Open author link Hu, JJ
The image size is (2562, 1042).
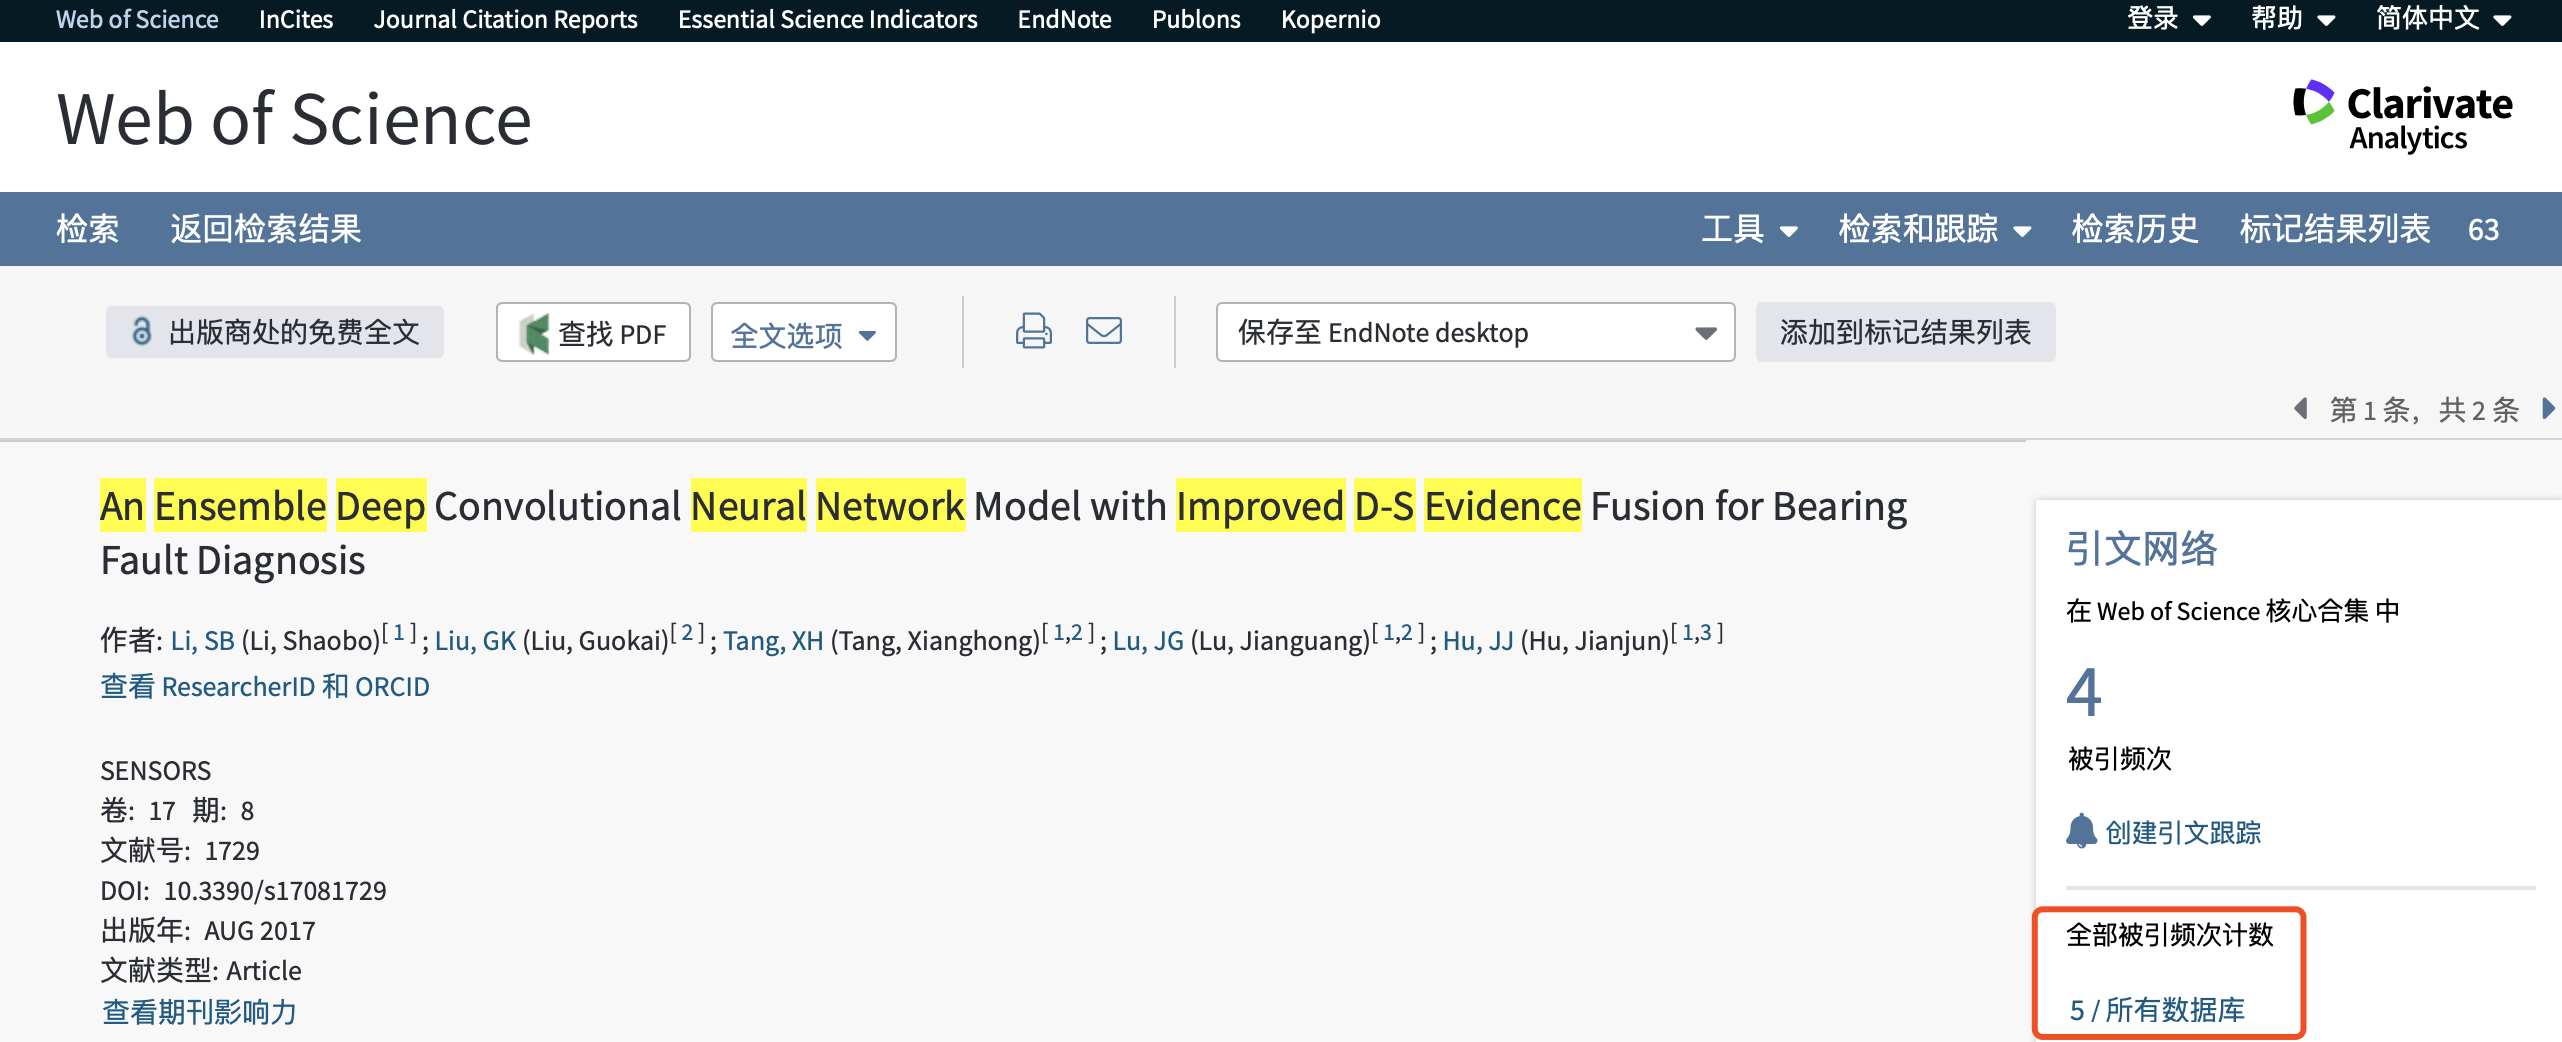click(1478, 640)
